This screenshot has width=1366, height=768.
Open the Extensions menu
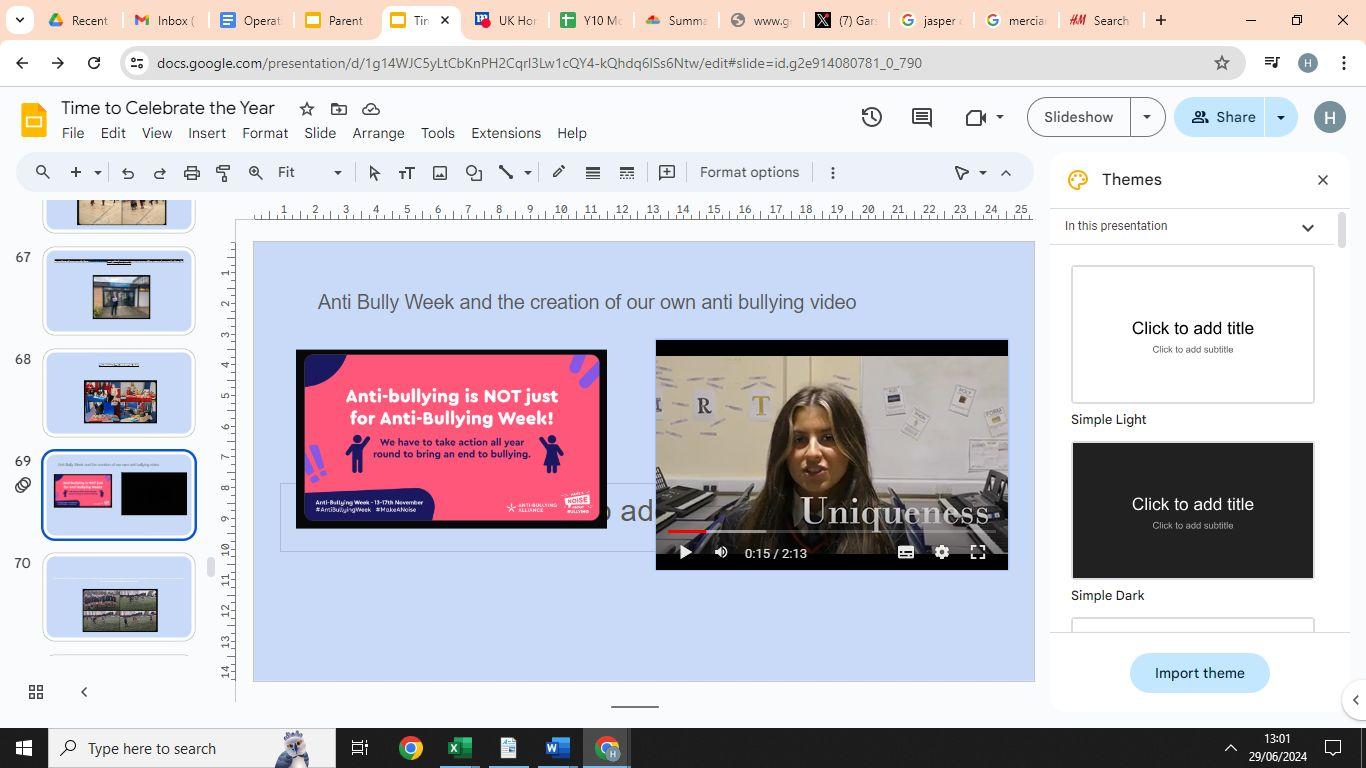point(506,133)
